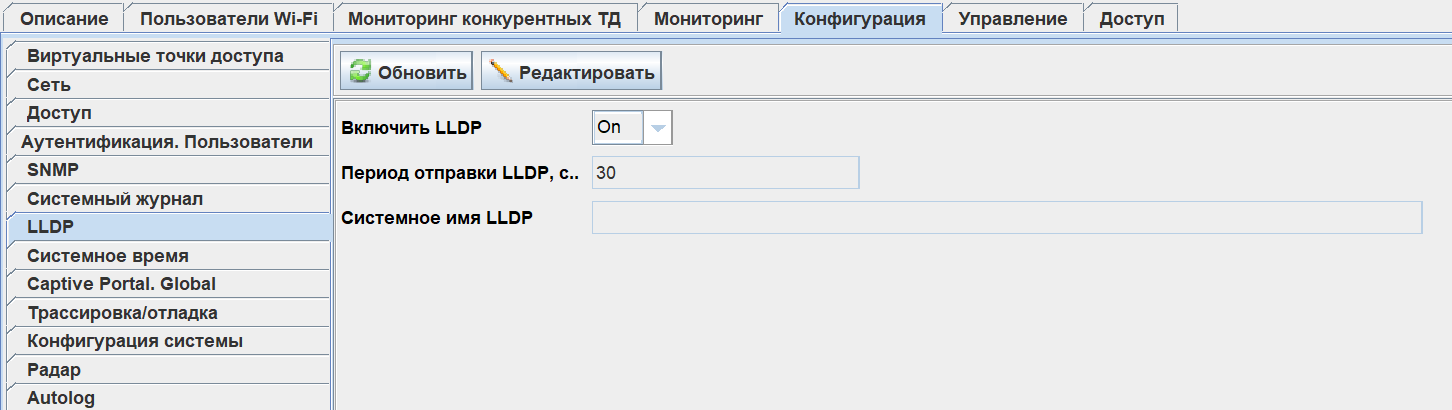
Task: Open Виртуальные точки доступа section
Action: click(x=155, y=57)
